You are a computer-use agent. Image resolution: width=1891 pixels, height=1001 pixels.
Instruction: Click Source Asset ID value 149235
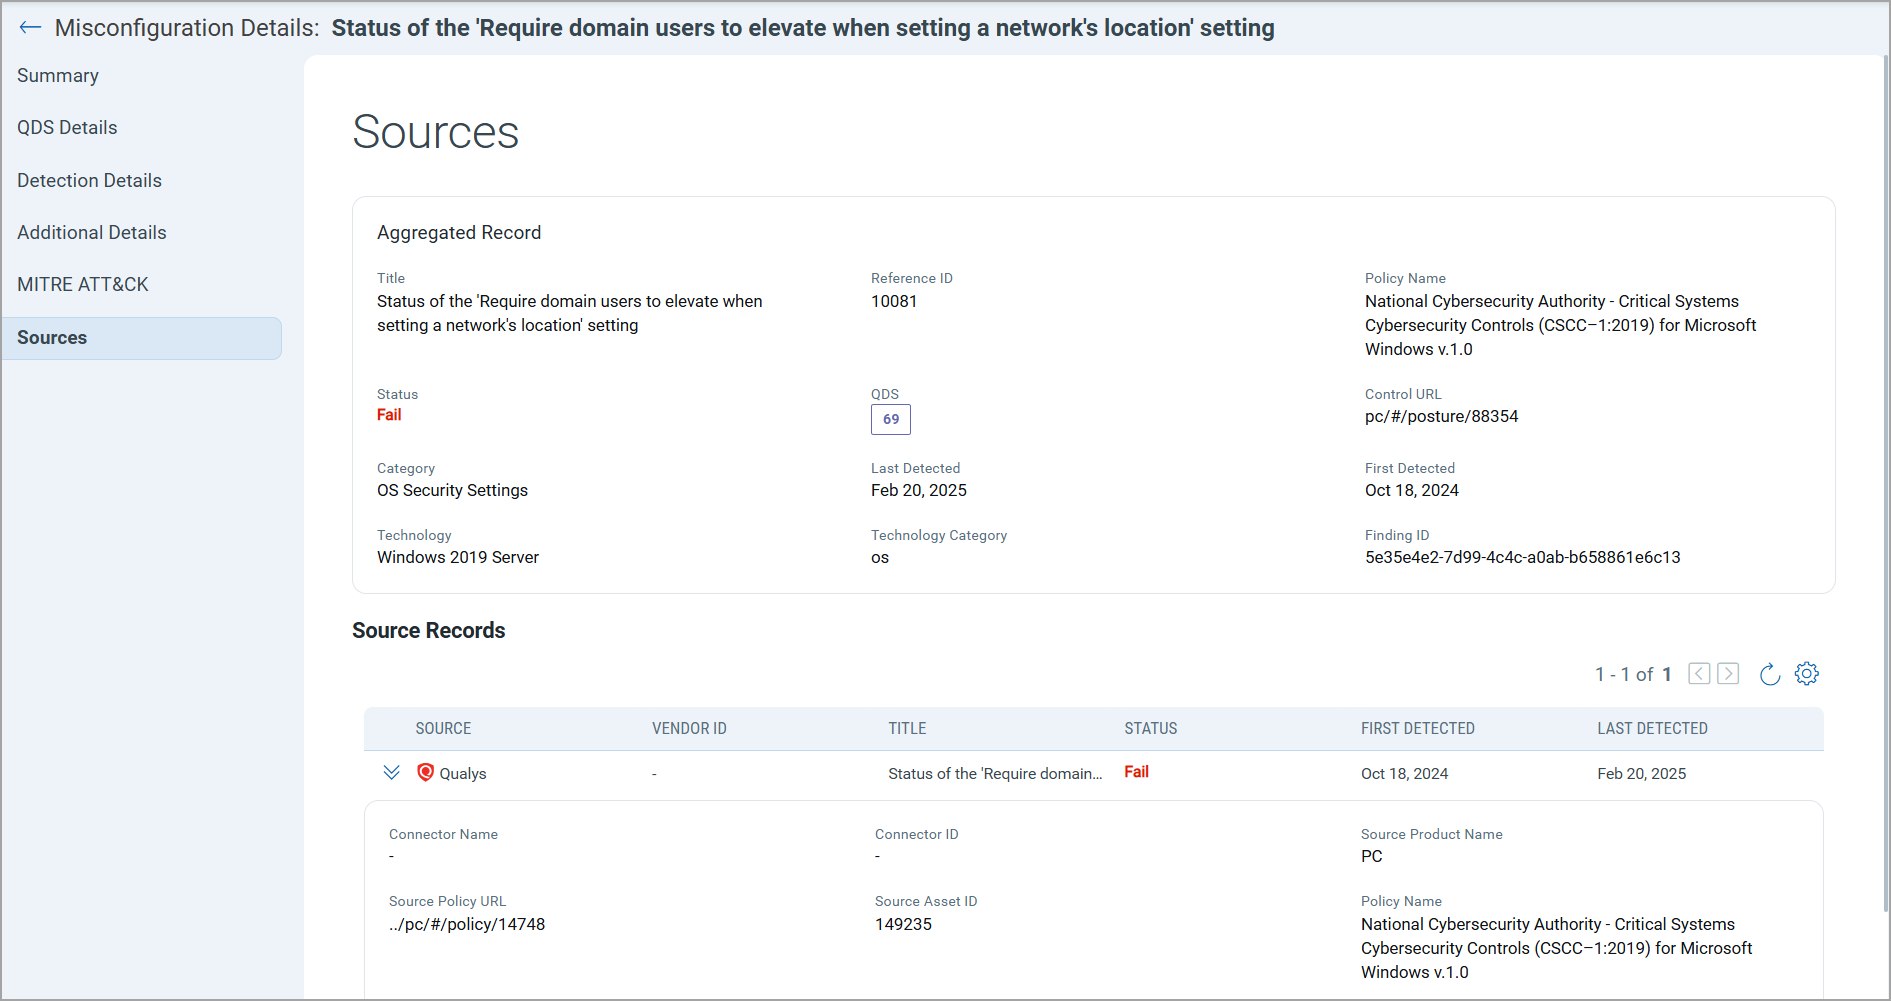pyautogui.click(x=903, y=925)
